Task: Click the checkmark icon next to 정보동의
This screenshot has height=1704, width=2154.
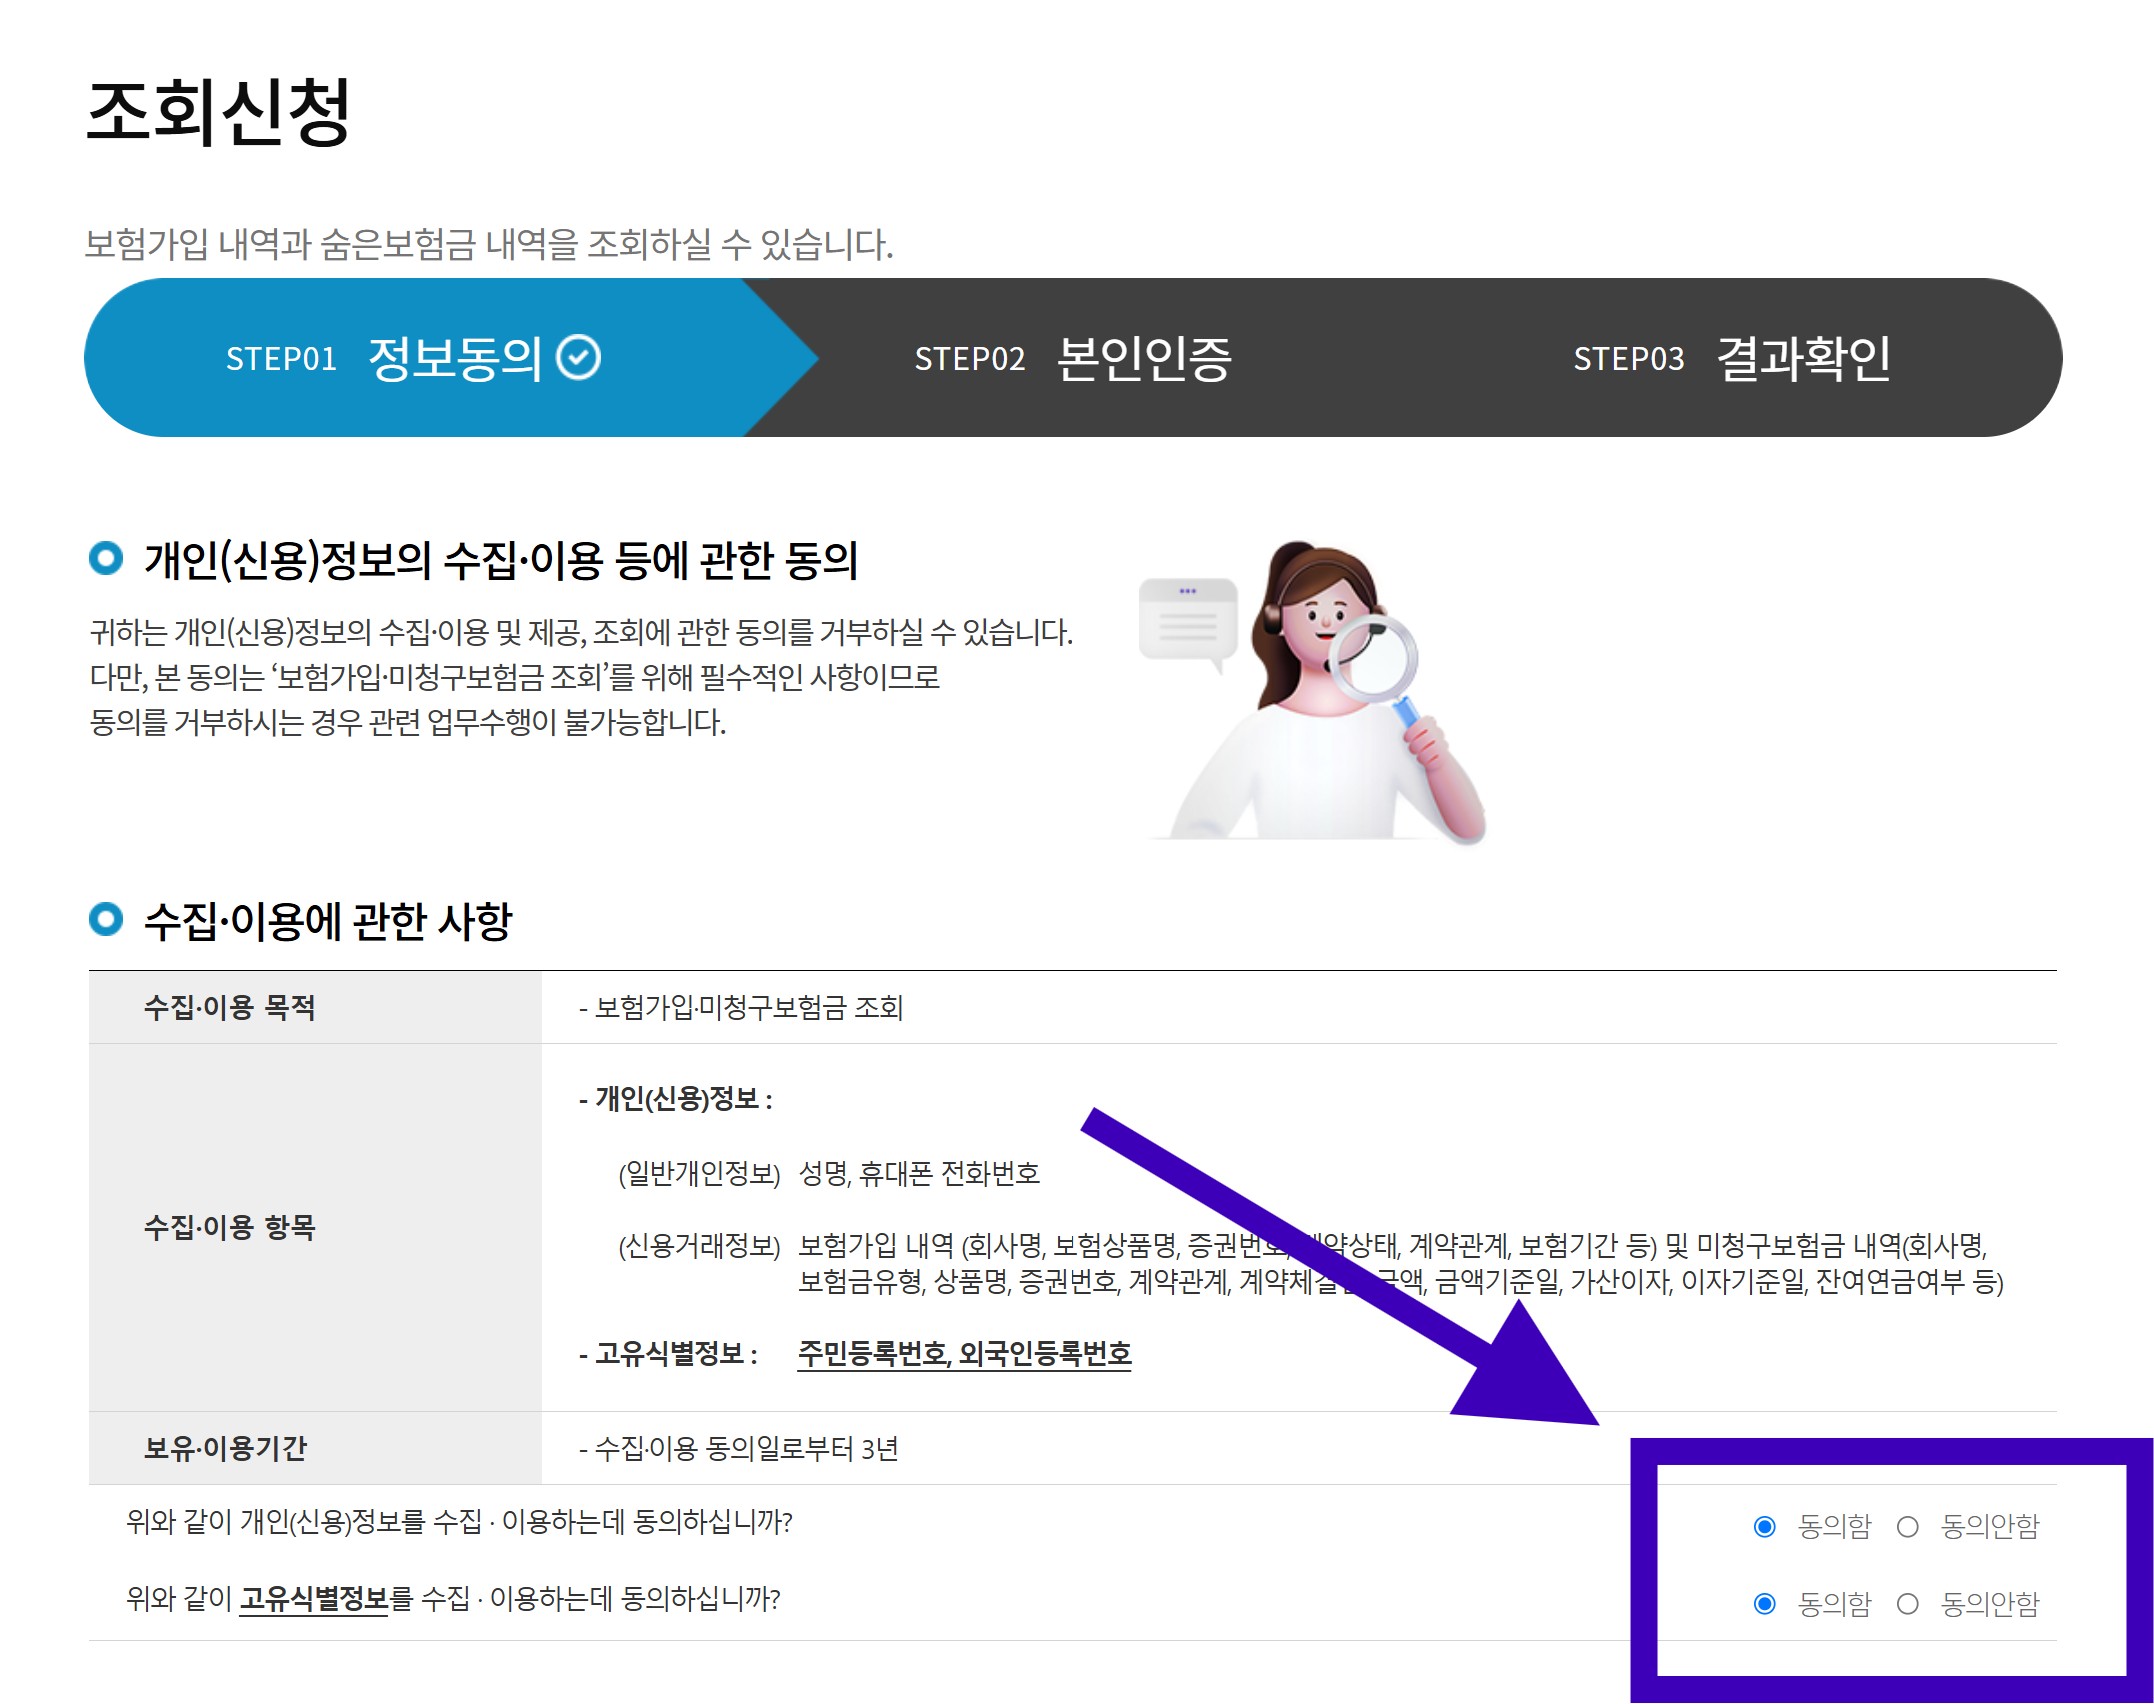Action: point(578,358)
